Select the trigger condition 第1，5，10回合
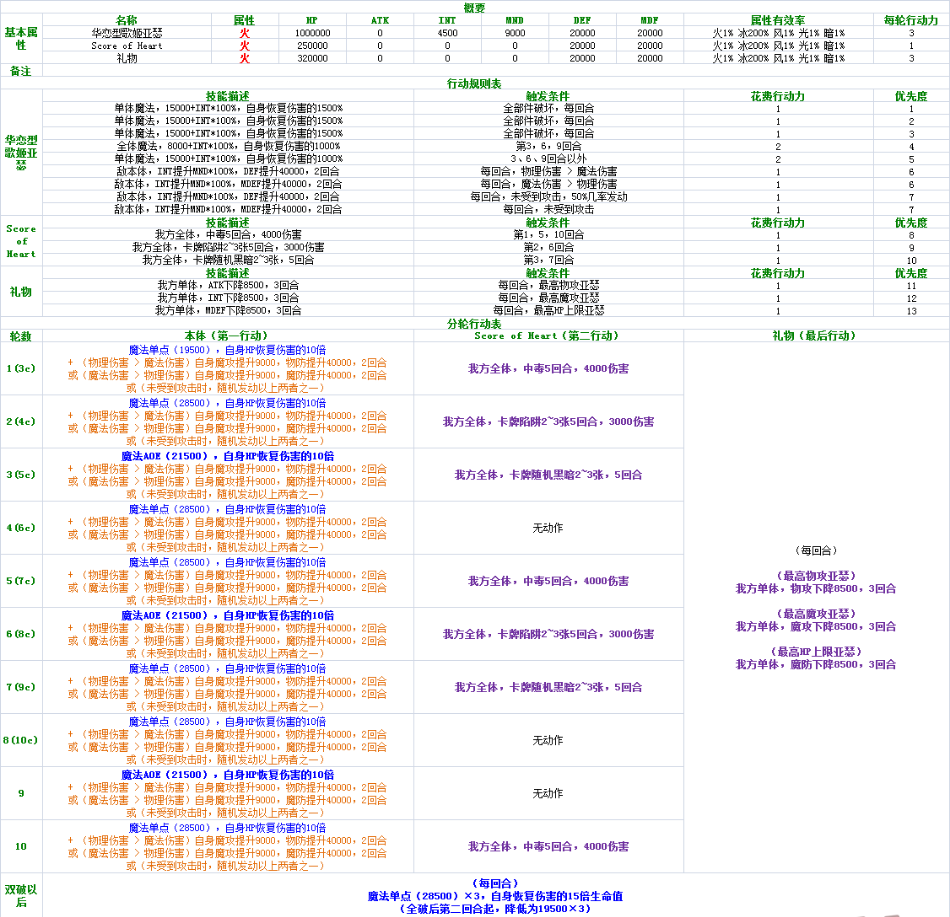Screen dimensions: 950x917 548,234
